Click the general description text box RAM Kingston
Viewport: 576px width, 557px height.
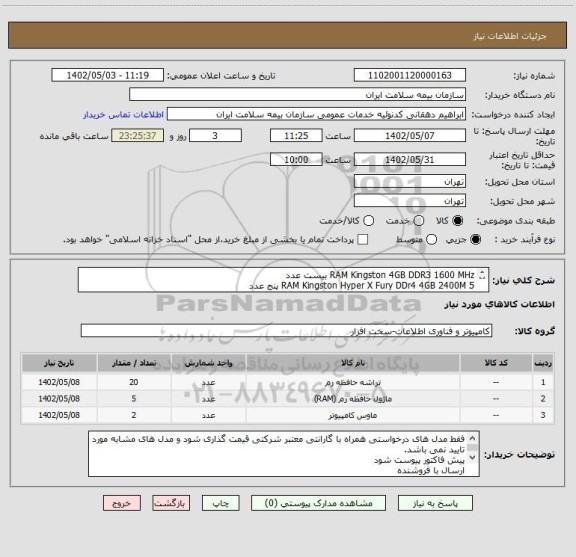[x=283, y=280]
